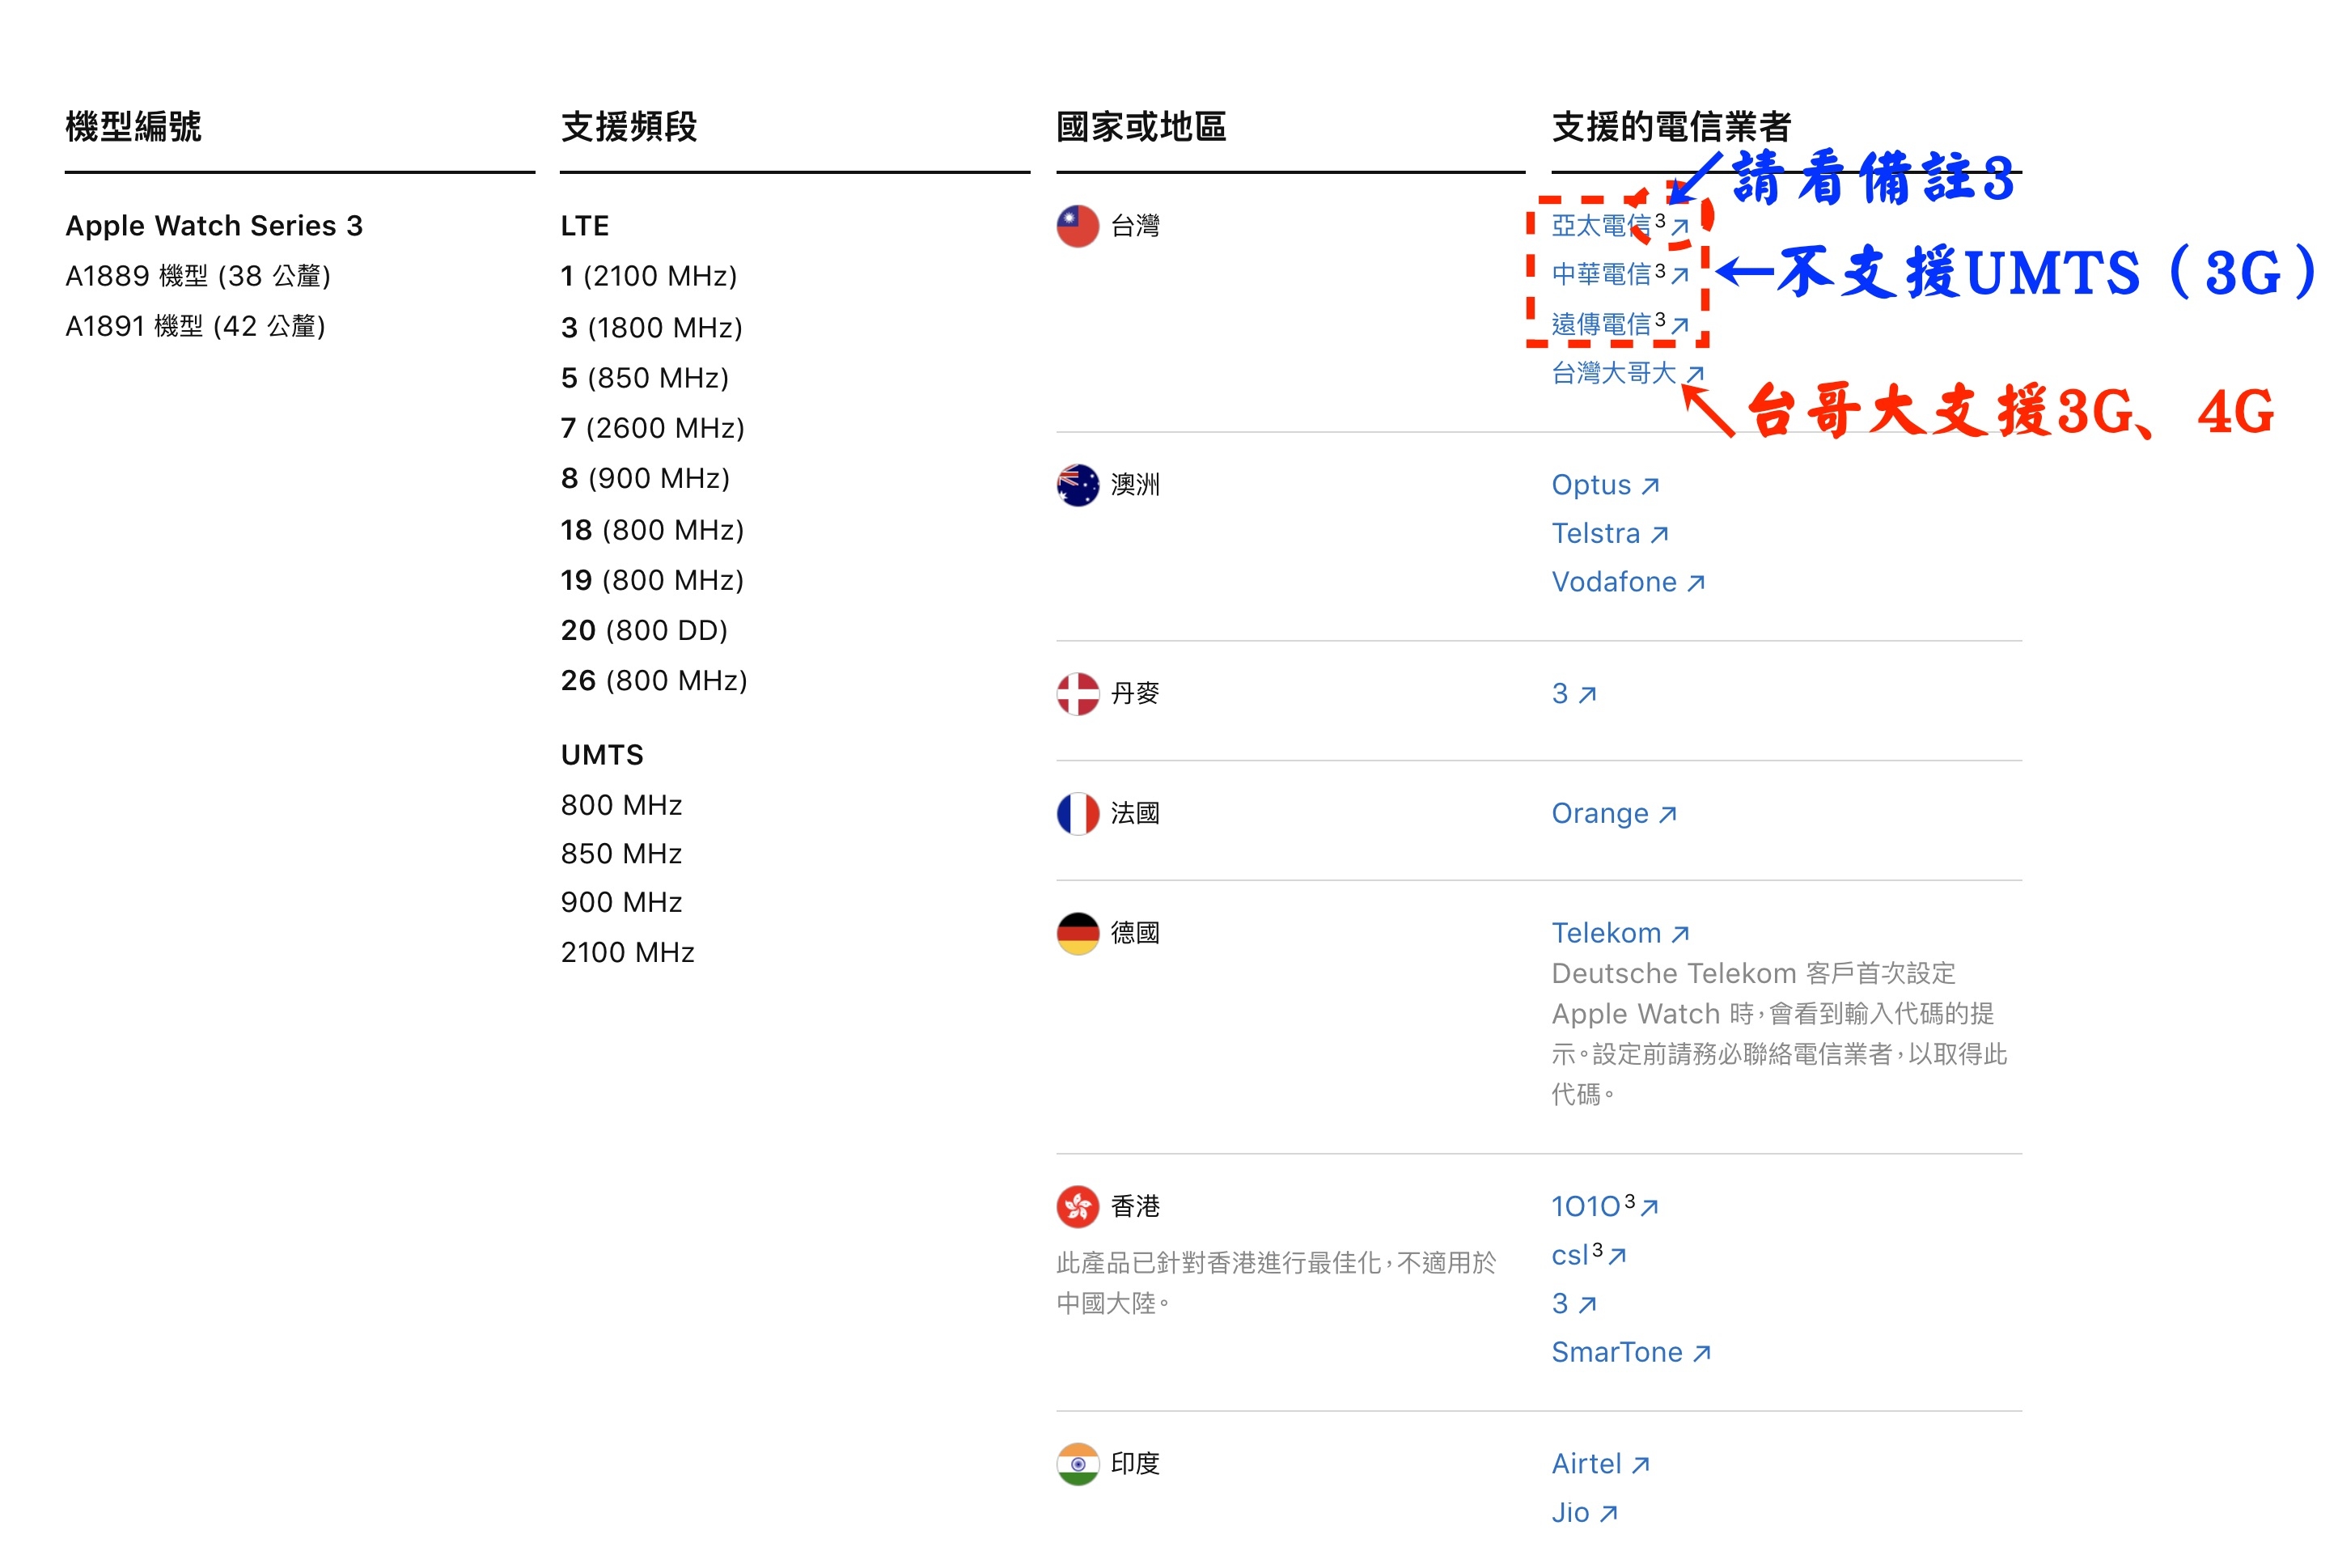The width and height of the screenshot is (2338, 1568).
Task: Click the France flag icon
Action: (1078, 814)
